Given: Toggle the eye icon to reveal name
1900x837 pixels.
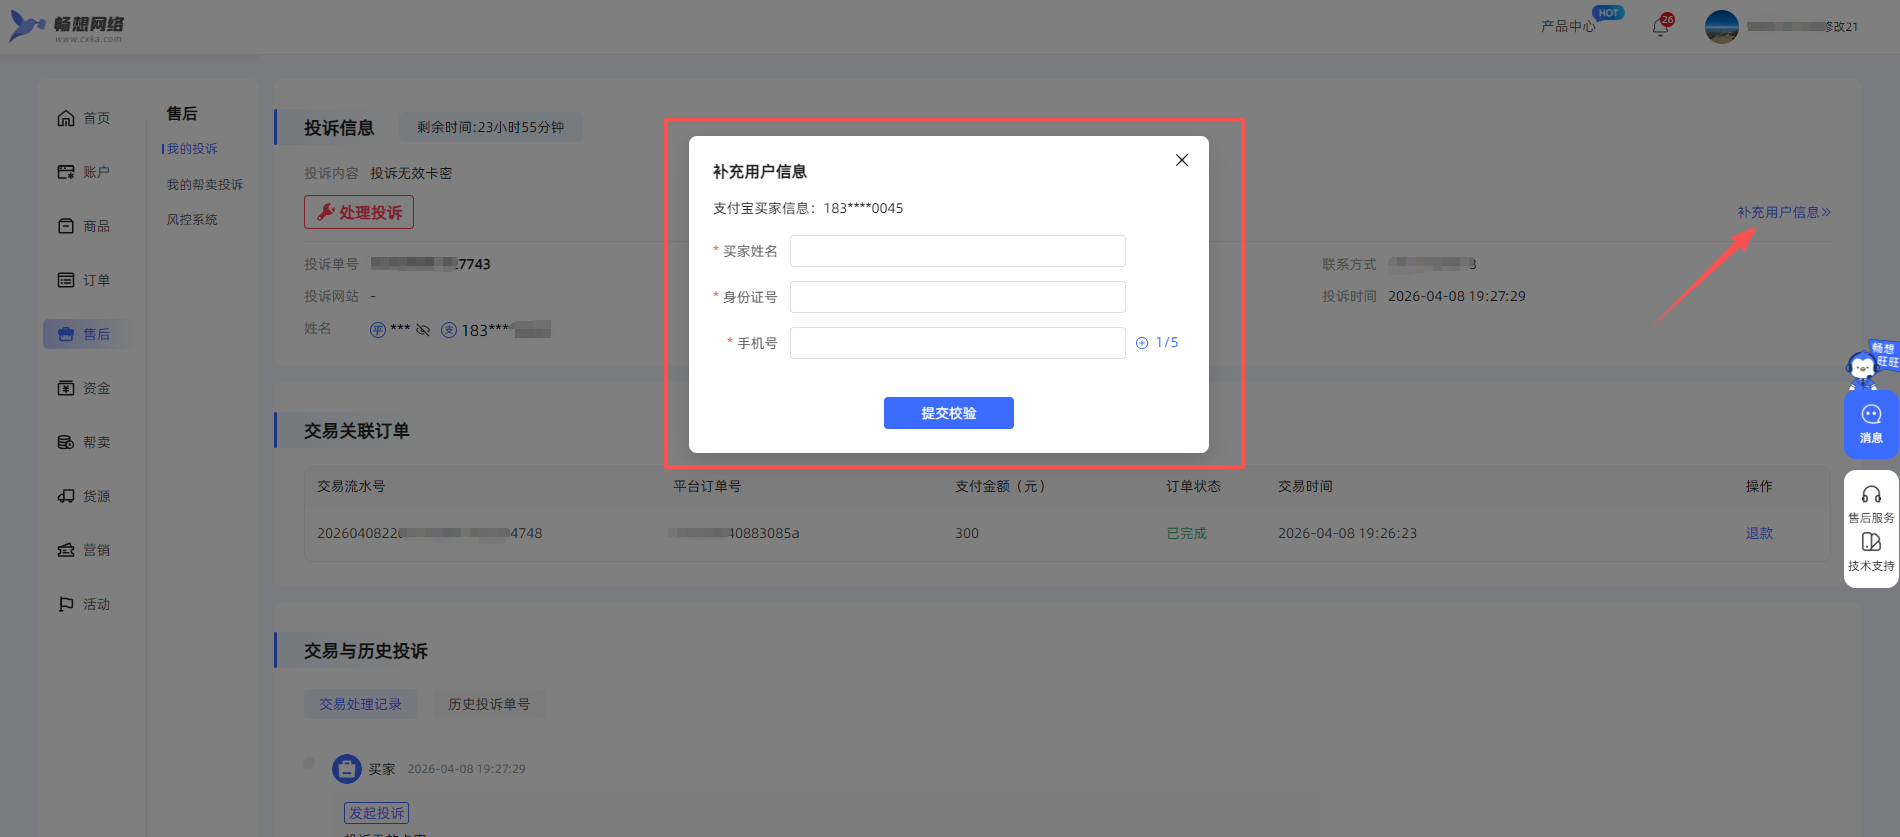Looking at the screenshot, I should (423, 330).
